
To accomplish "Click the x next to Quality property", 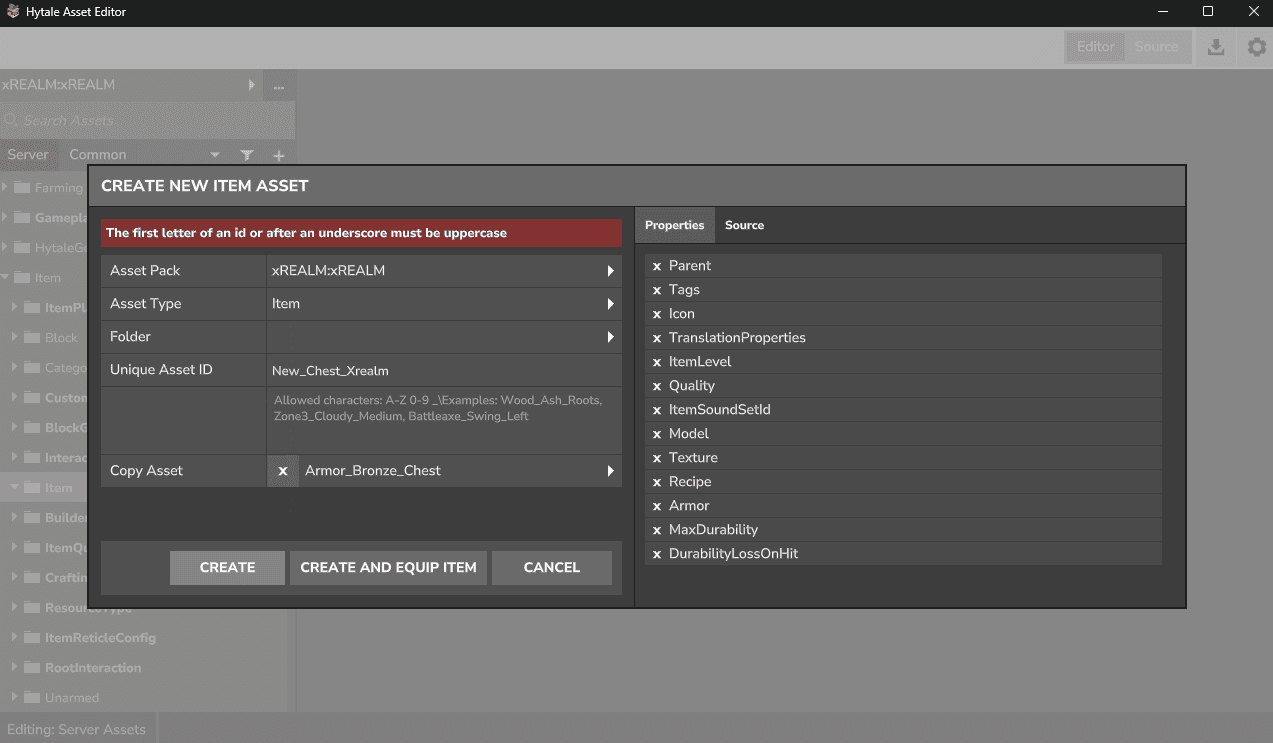I will click(657, 386).
